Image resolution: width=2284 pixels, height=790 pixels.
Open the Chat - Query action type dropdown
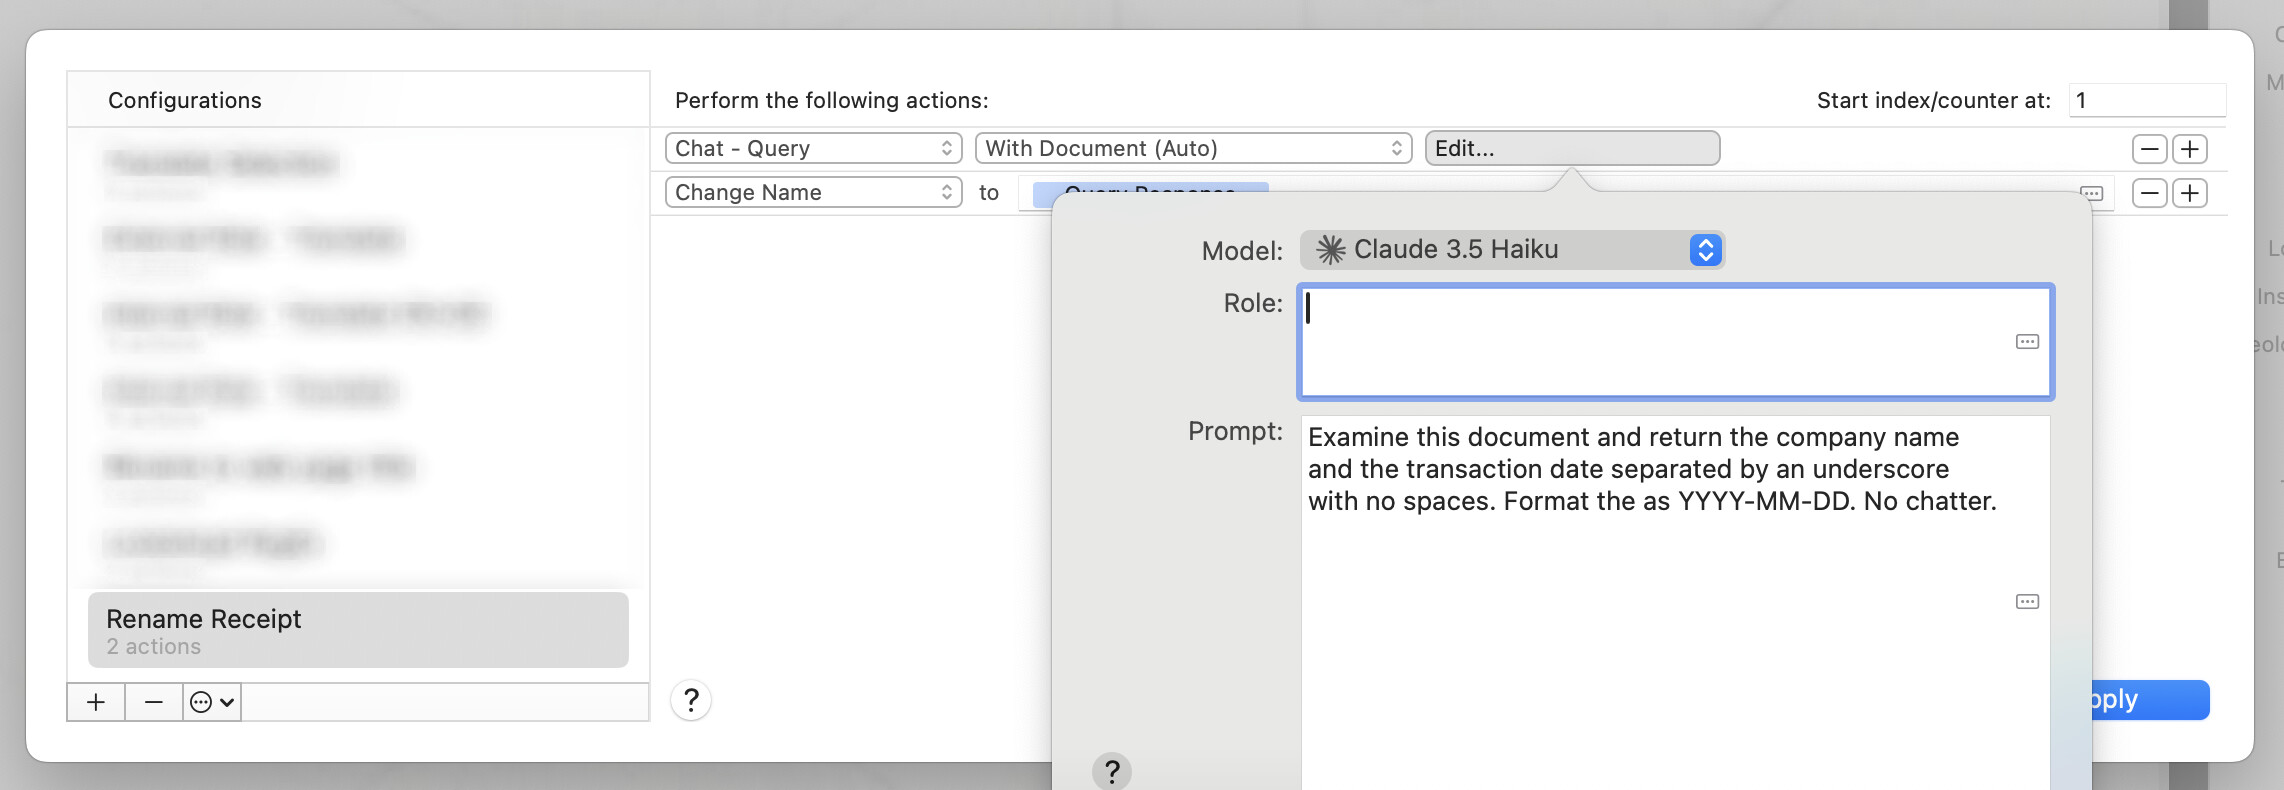click(813, 149)
